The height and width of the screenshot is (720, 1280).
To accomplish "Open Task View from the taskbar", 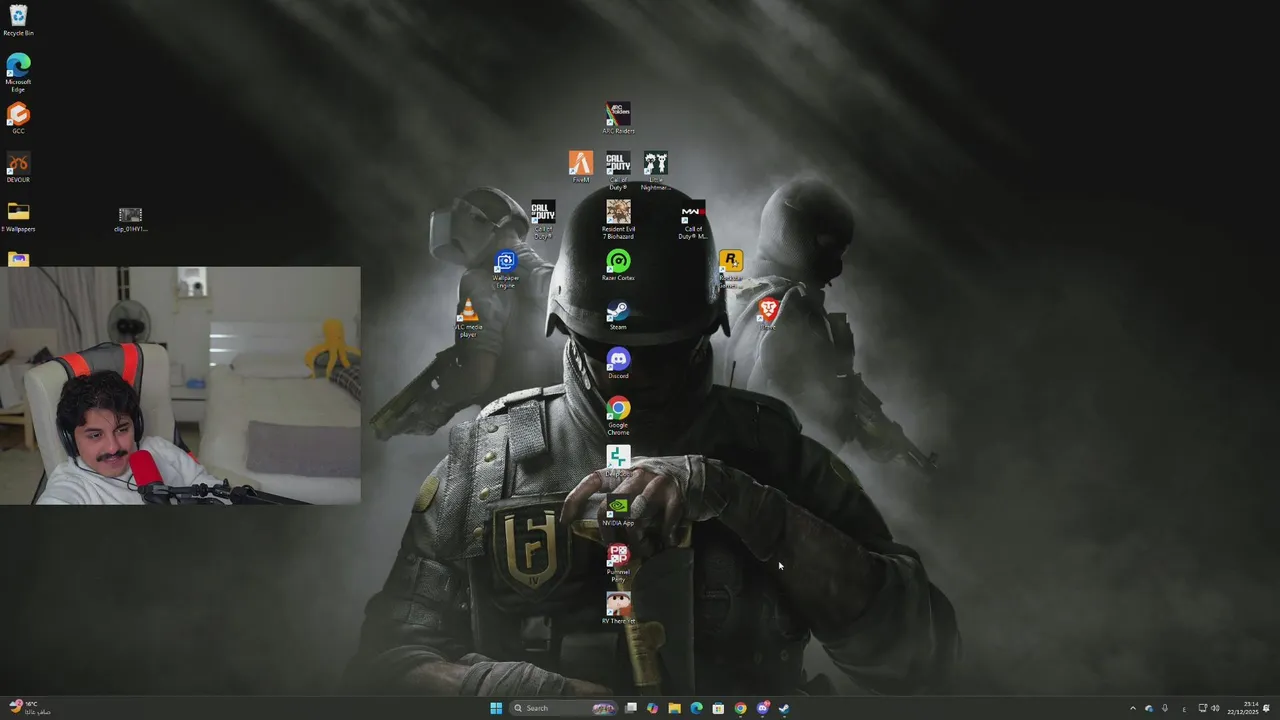I will click(x=631, y=708).
